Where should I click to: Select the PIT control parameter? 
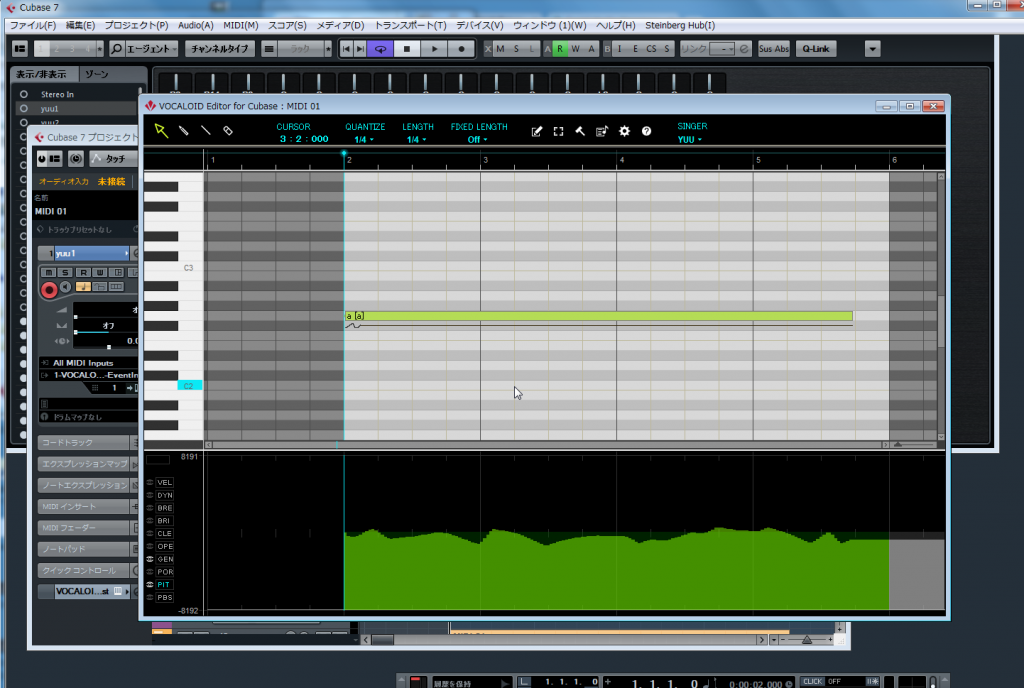163,585
